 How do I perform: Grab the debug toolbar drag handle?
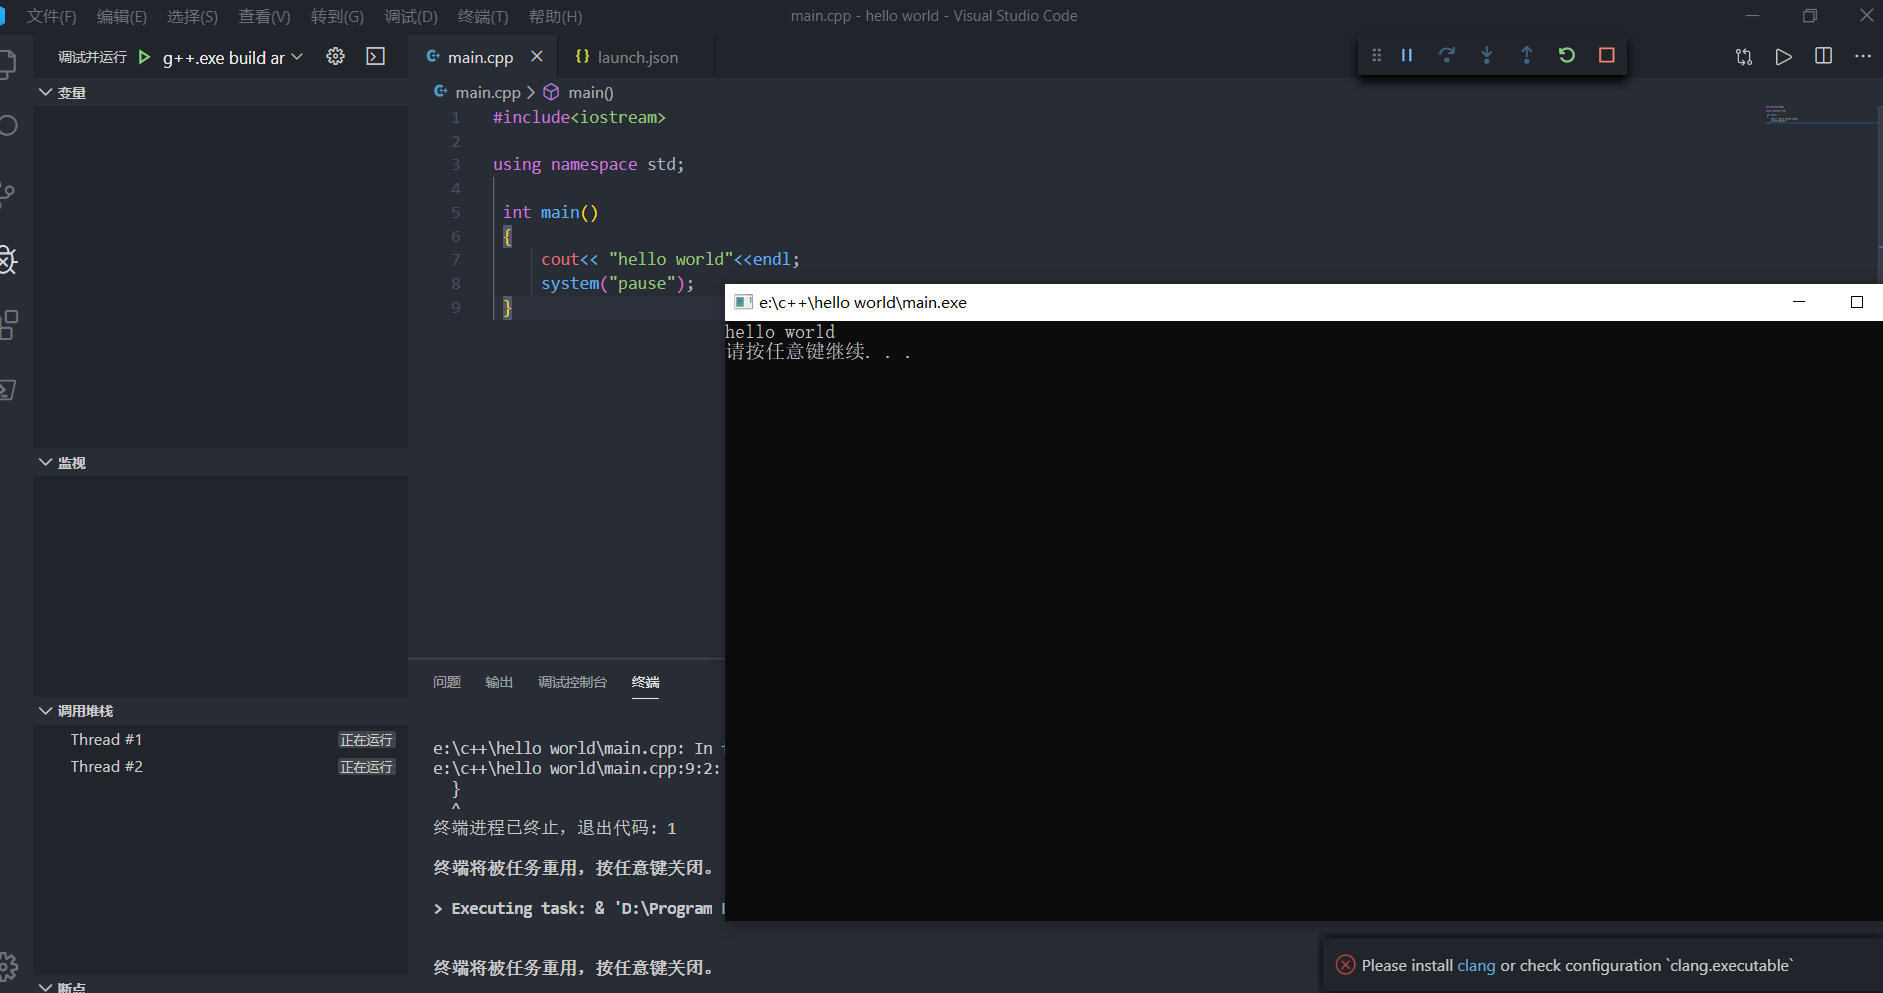tap(1377, 56)
